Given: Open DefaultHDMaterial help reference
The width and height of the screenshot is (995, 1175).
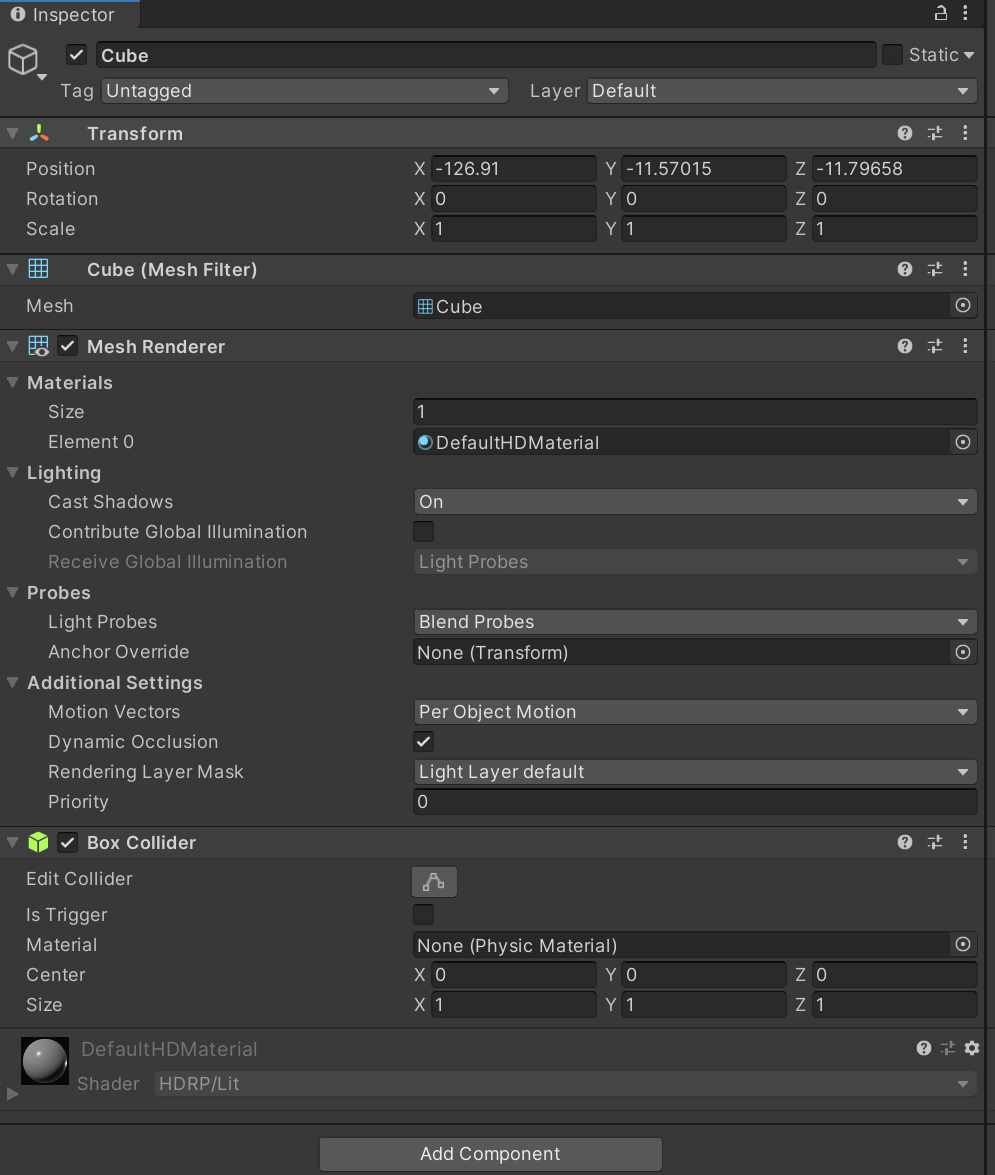Looking at the screenshot, I should (924, 1048).
